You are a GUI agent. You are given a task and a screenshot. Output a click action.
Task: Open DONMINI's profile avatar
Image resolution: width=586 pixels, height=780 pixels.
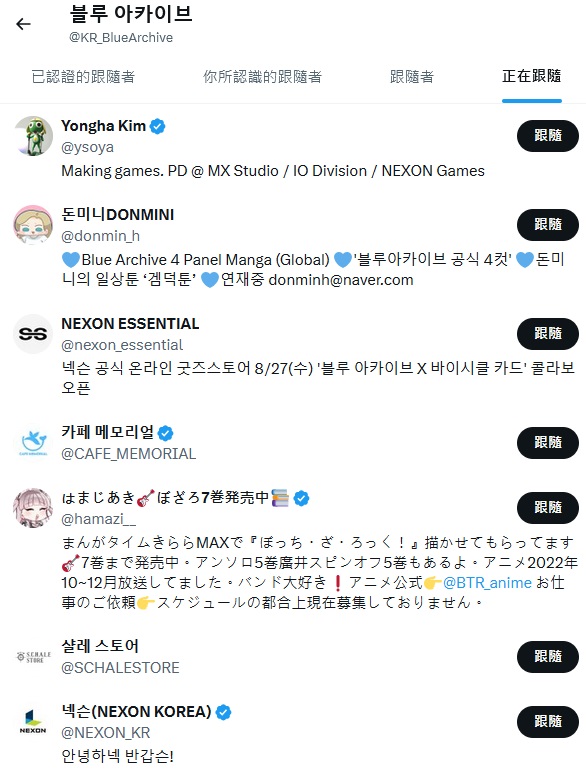click(33, 224)
